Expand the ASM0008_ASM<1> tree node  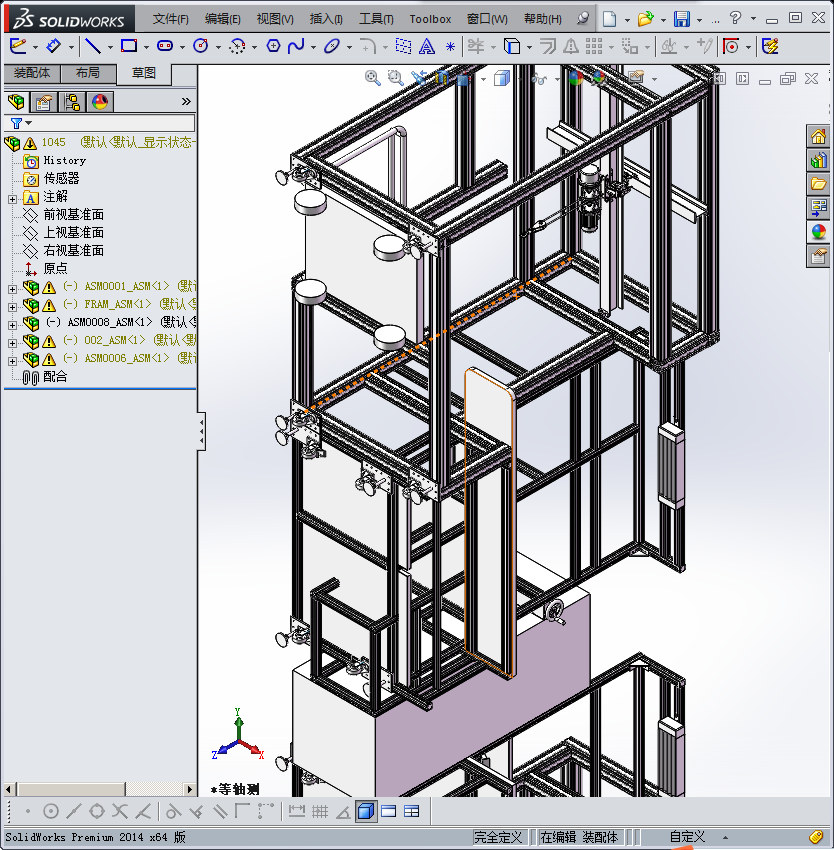(12, 325)
